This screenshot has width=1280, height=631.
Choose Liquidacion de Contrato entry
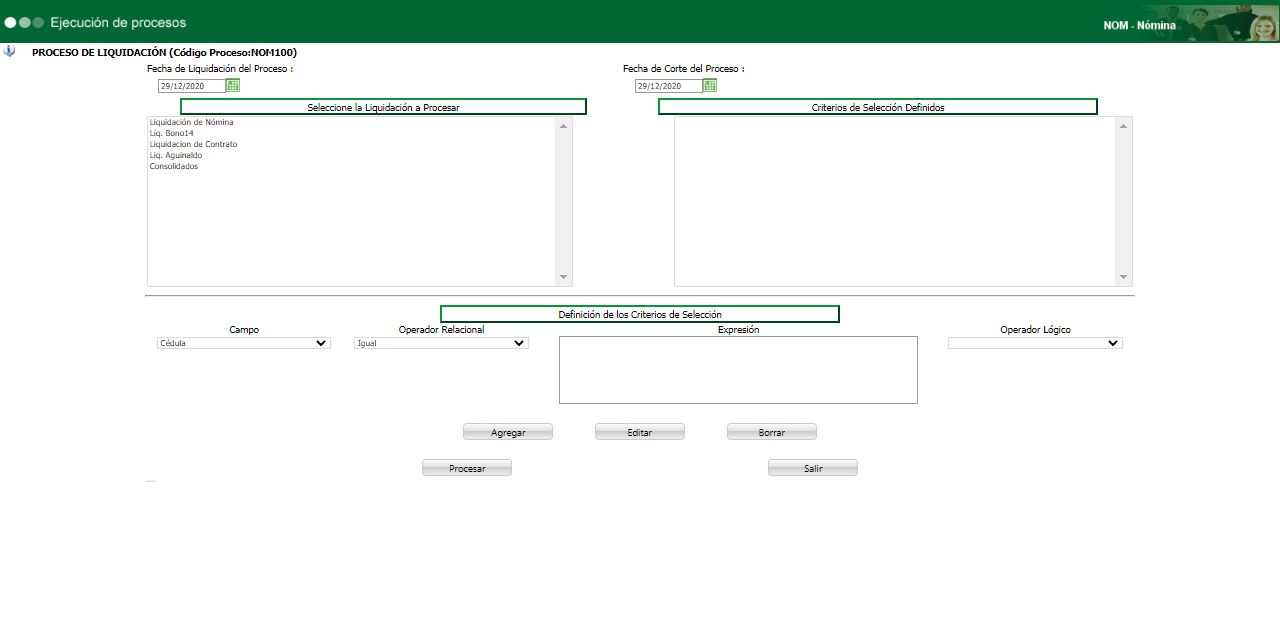coord(193,144)
